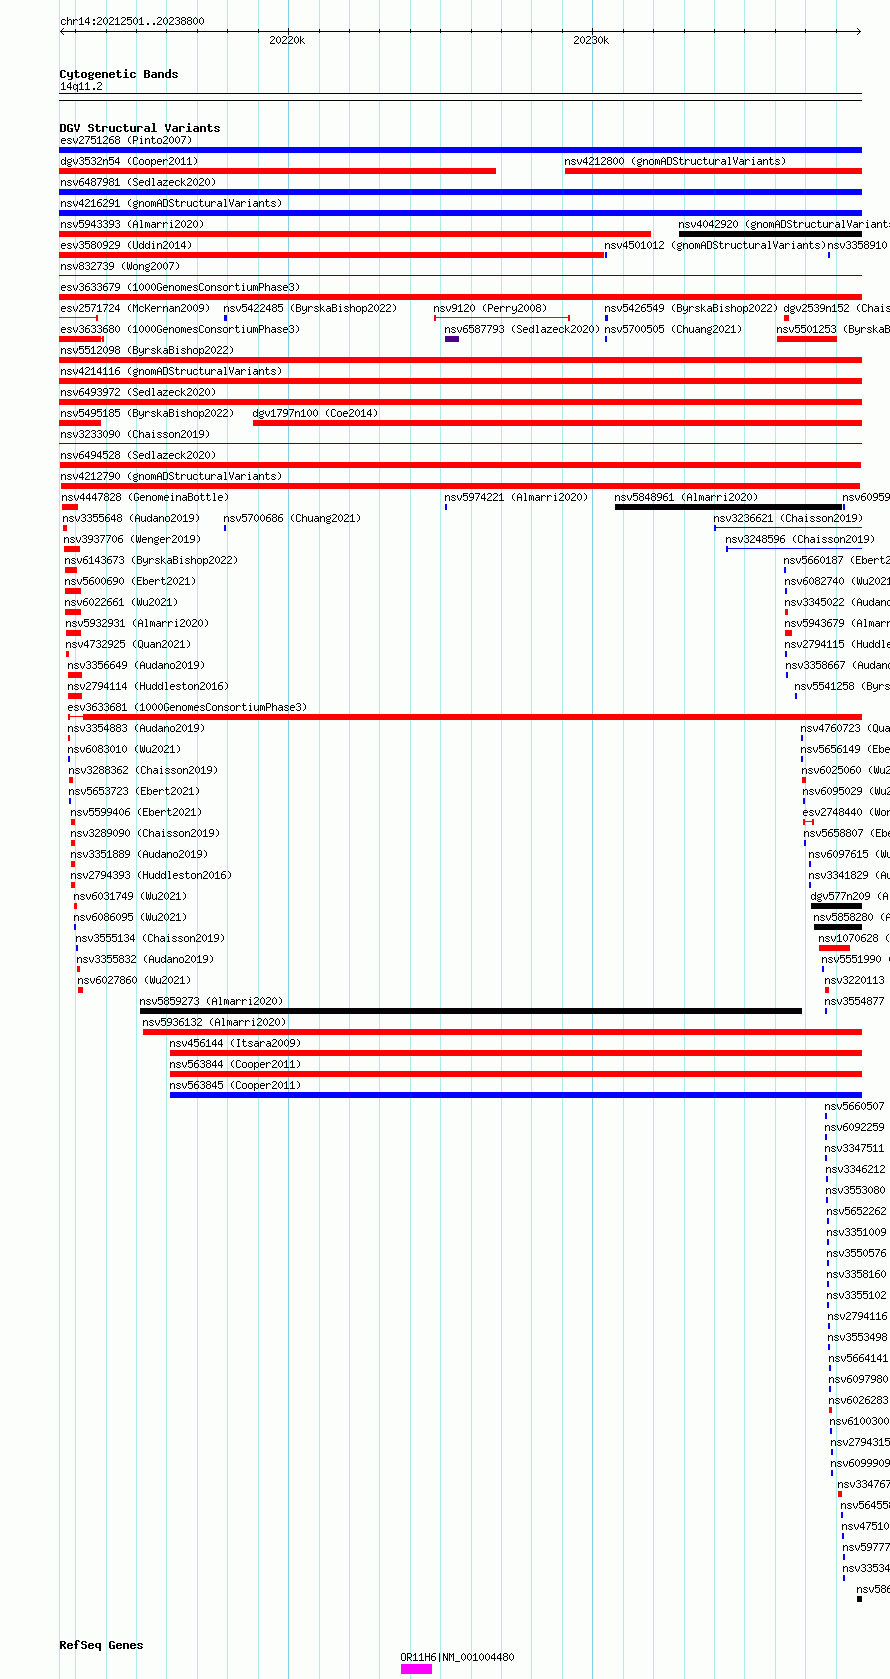The height and width of the screenshot is (1679, 890).
Task: Click the nsv5848961 (Almarri2020) label
Action: [686, 497]
